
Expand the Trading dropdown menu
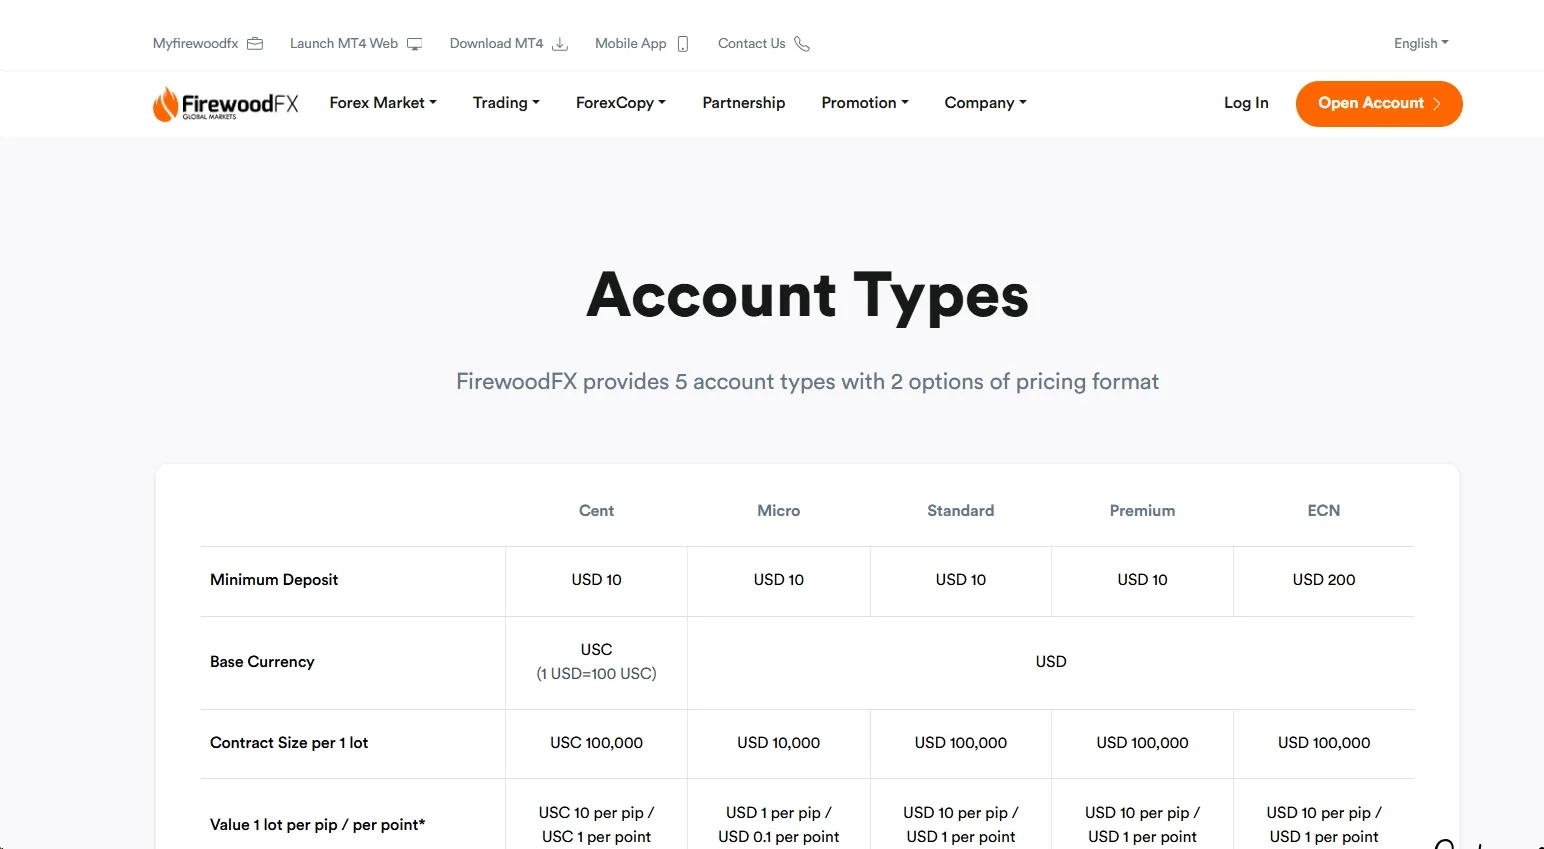coord(506,103)
